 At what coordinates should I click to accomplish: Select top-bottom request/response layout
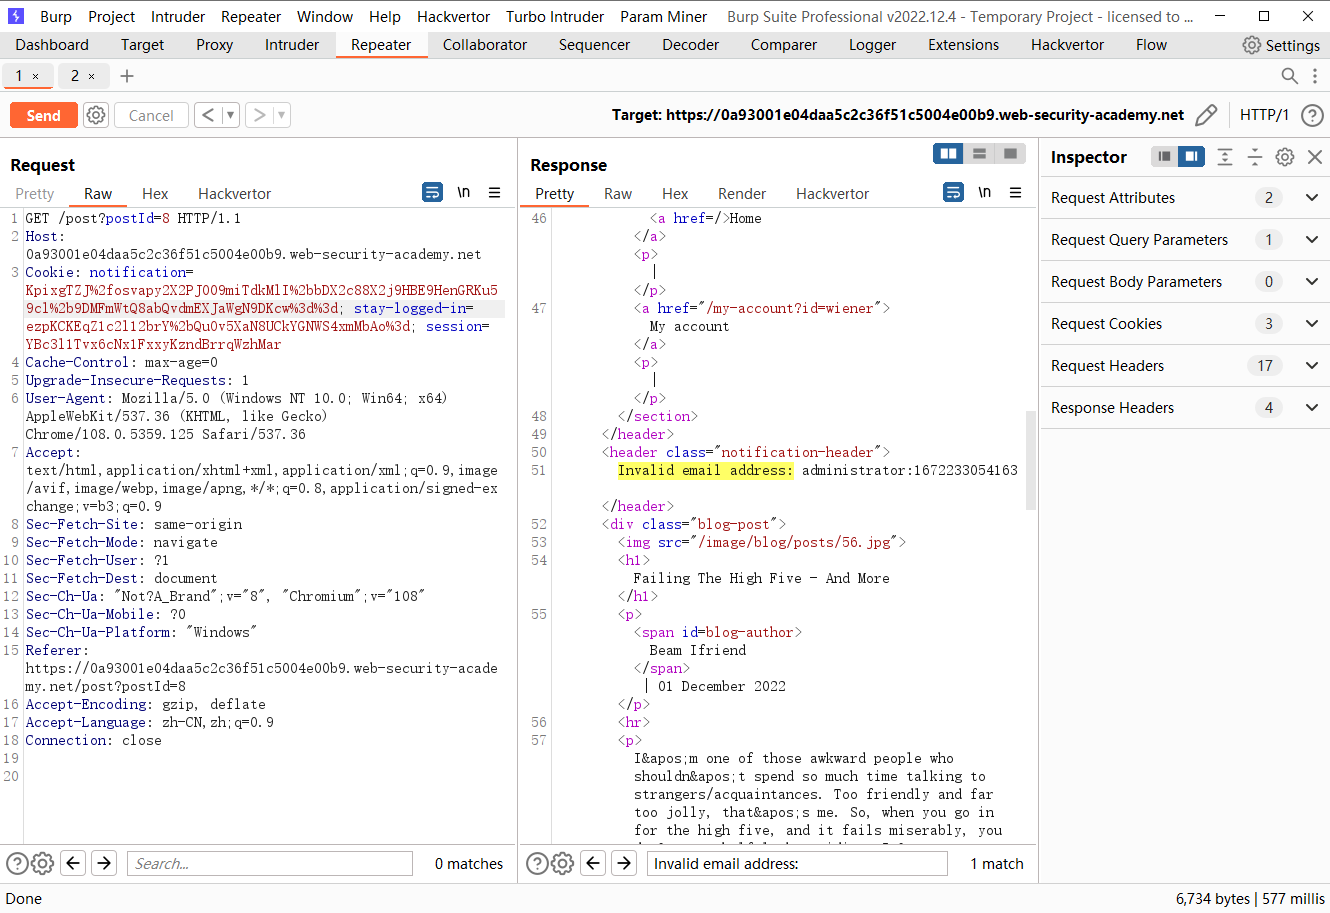pyautogui.click(x=979, y=153)
